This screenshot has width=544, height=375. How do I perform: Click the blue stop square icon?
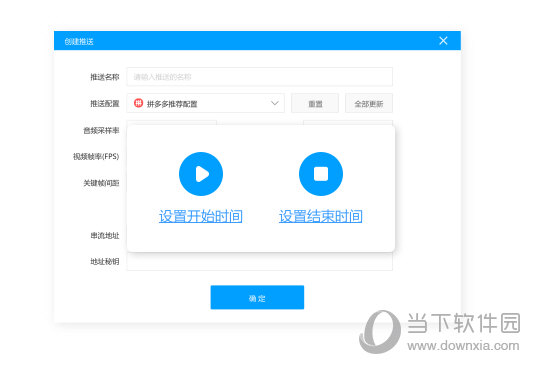point(321,174)
